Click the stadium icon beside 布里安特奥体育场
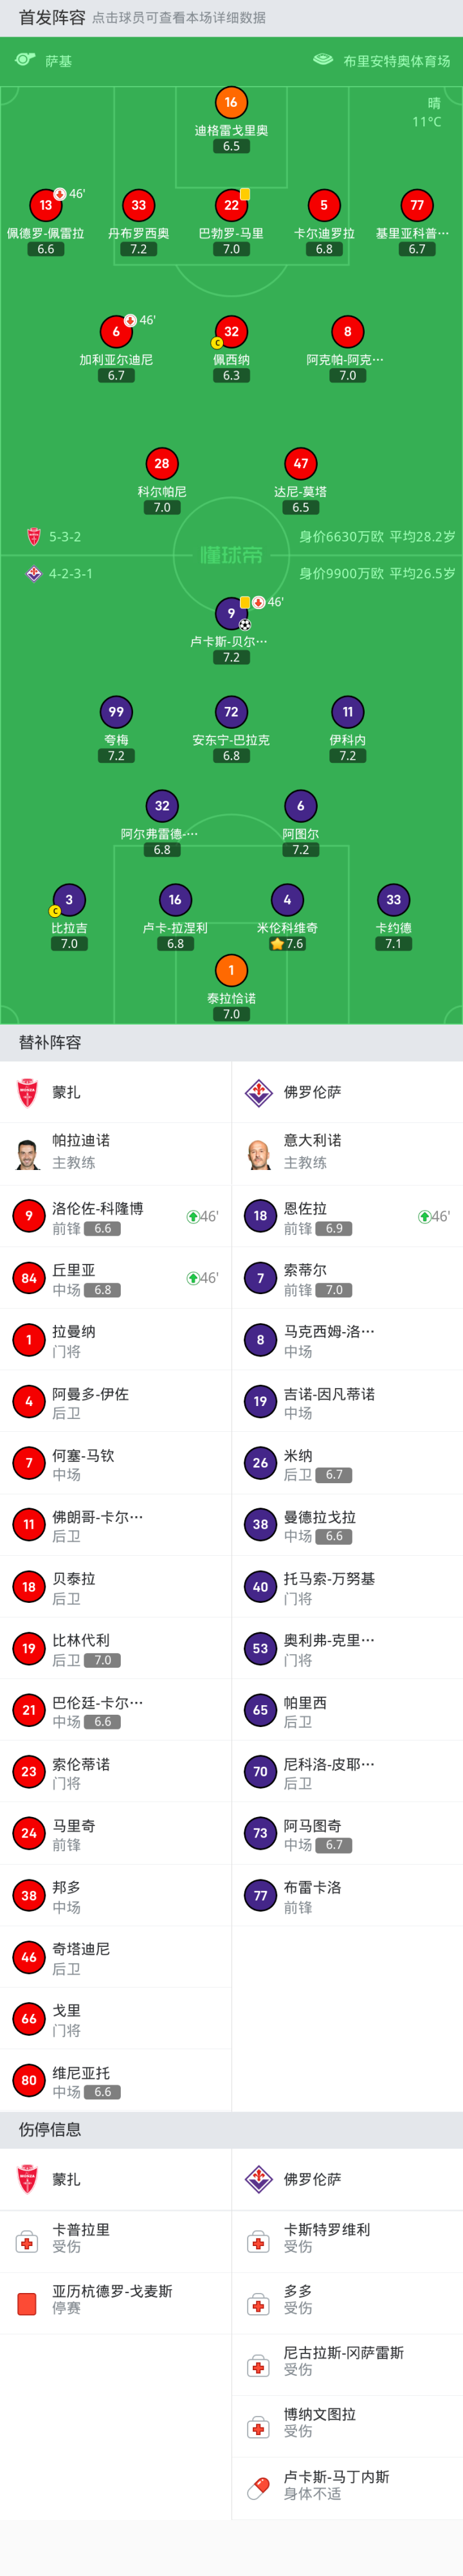The image size is (463, 2576). [323, 60]
